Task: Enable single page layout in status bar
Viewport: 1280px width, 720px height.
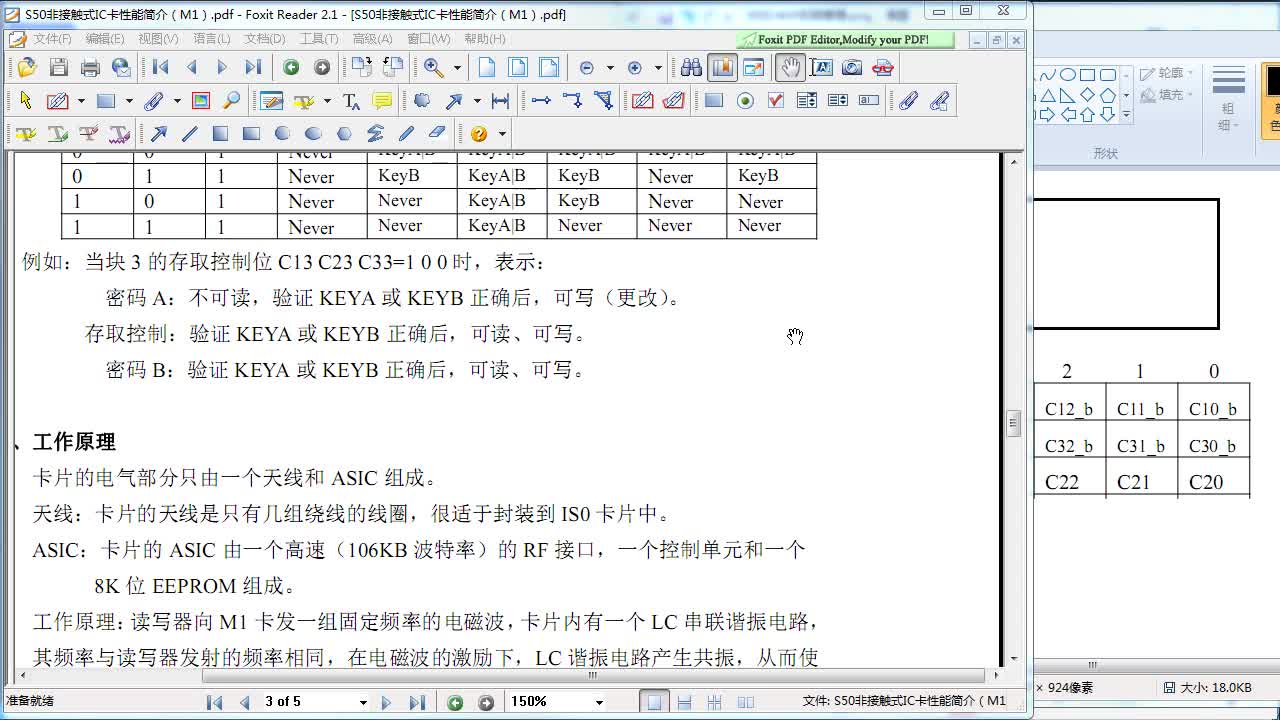Action: click(654, 702)
